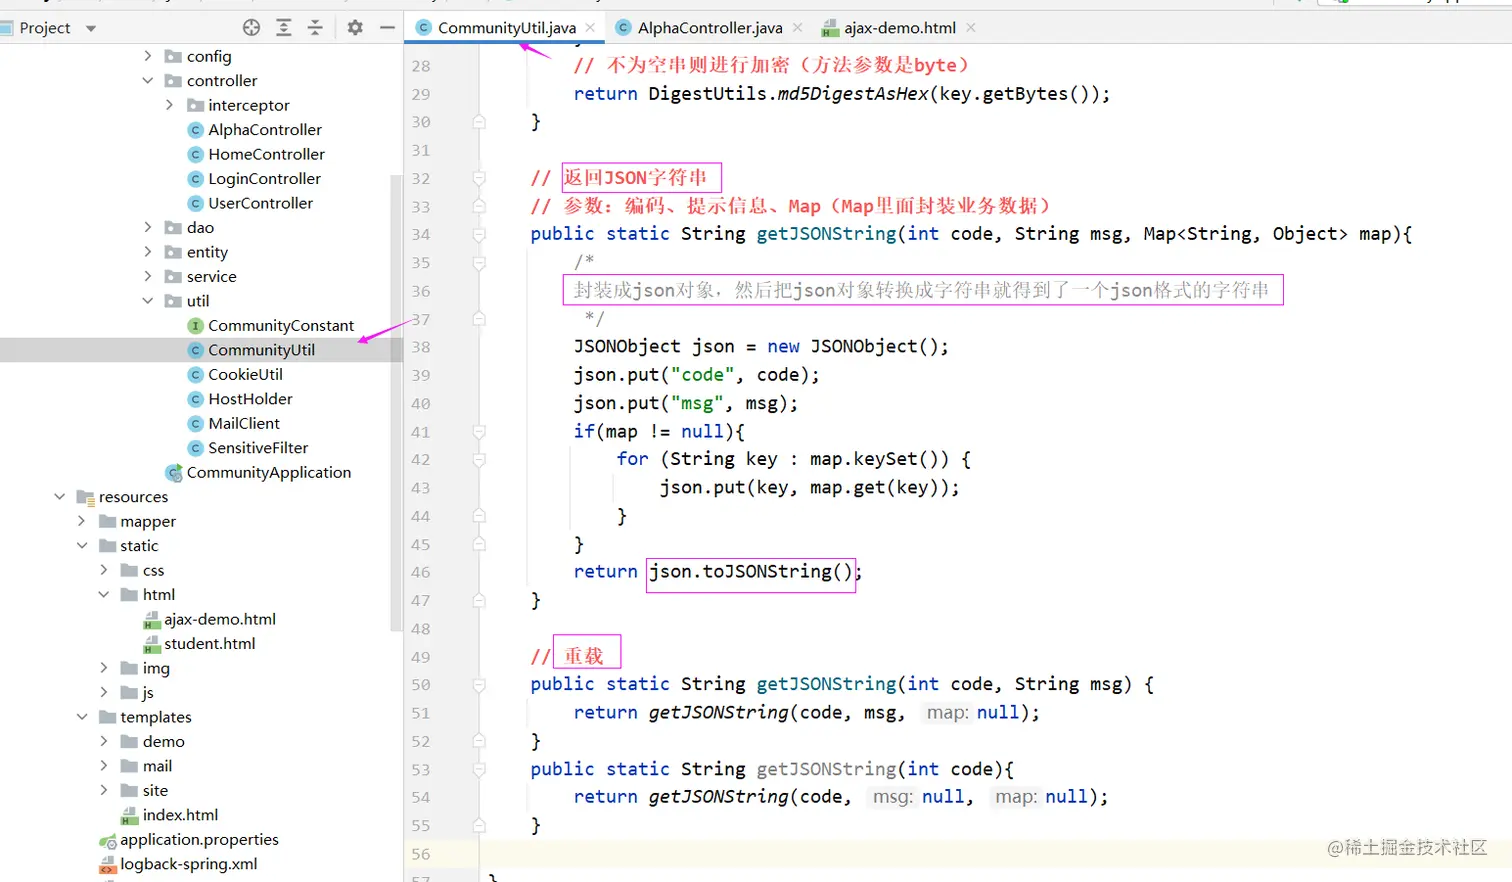This screenshot has width=1512, height=882.
Task: Switch to ajax-demo.html tab
Action: coord(900,28)
